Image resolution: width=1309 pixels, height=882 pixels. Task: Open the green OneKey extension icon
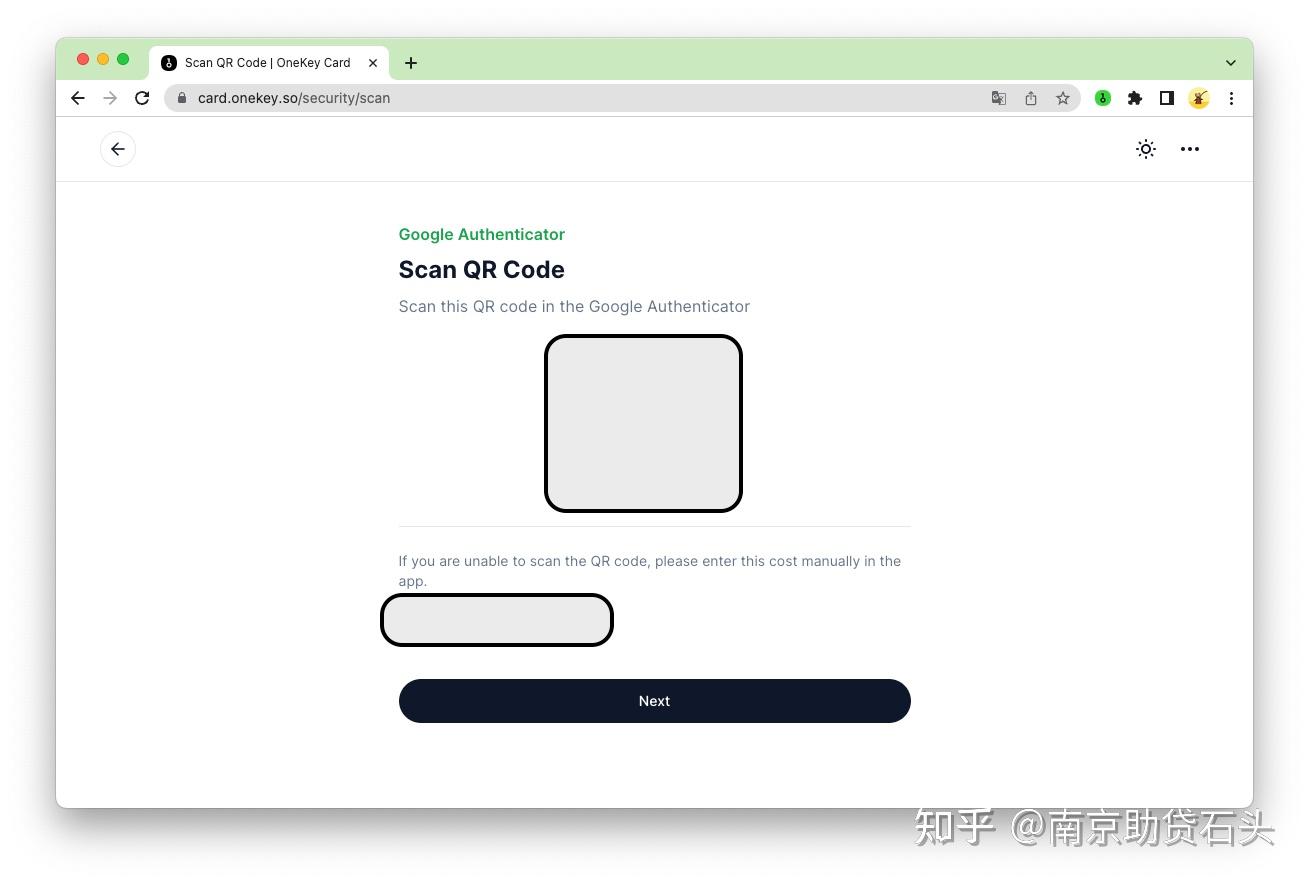[1103, 98]
